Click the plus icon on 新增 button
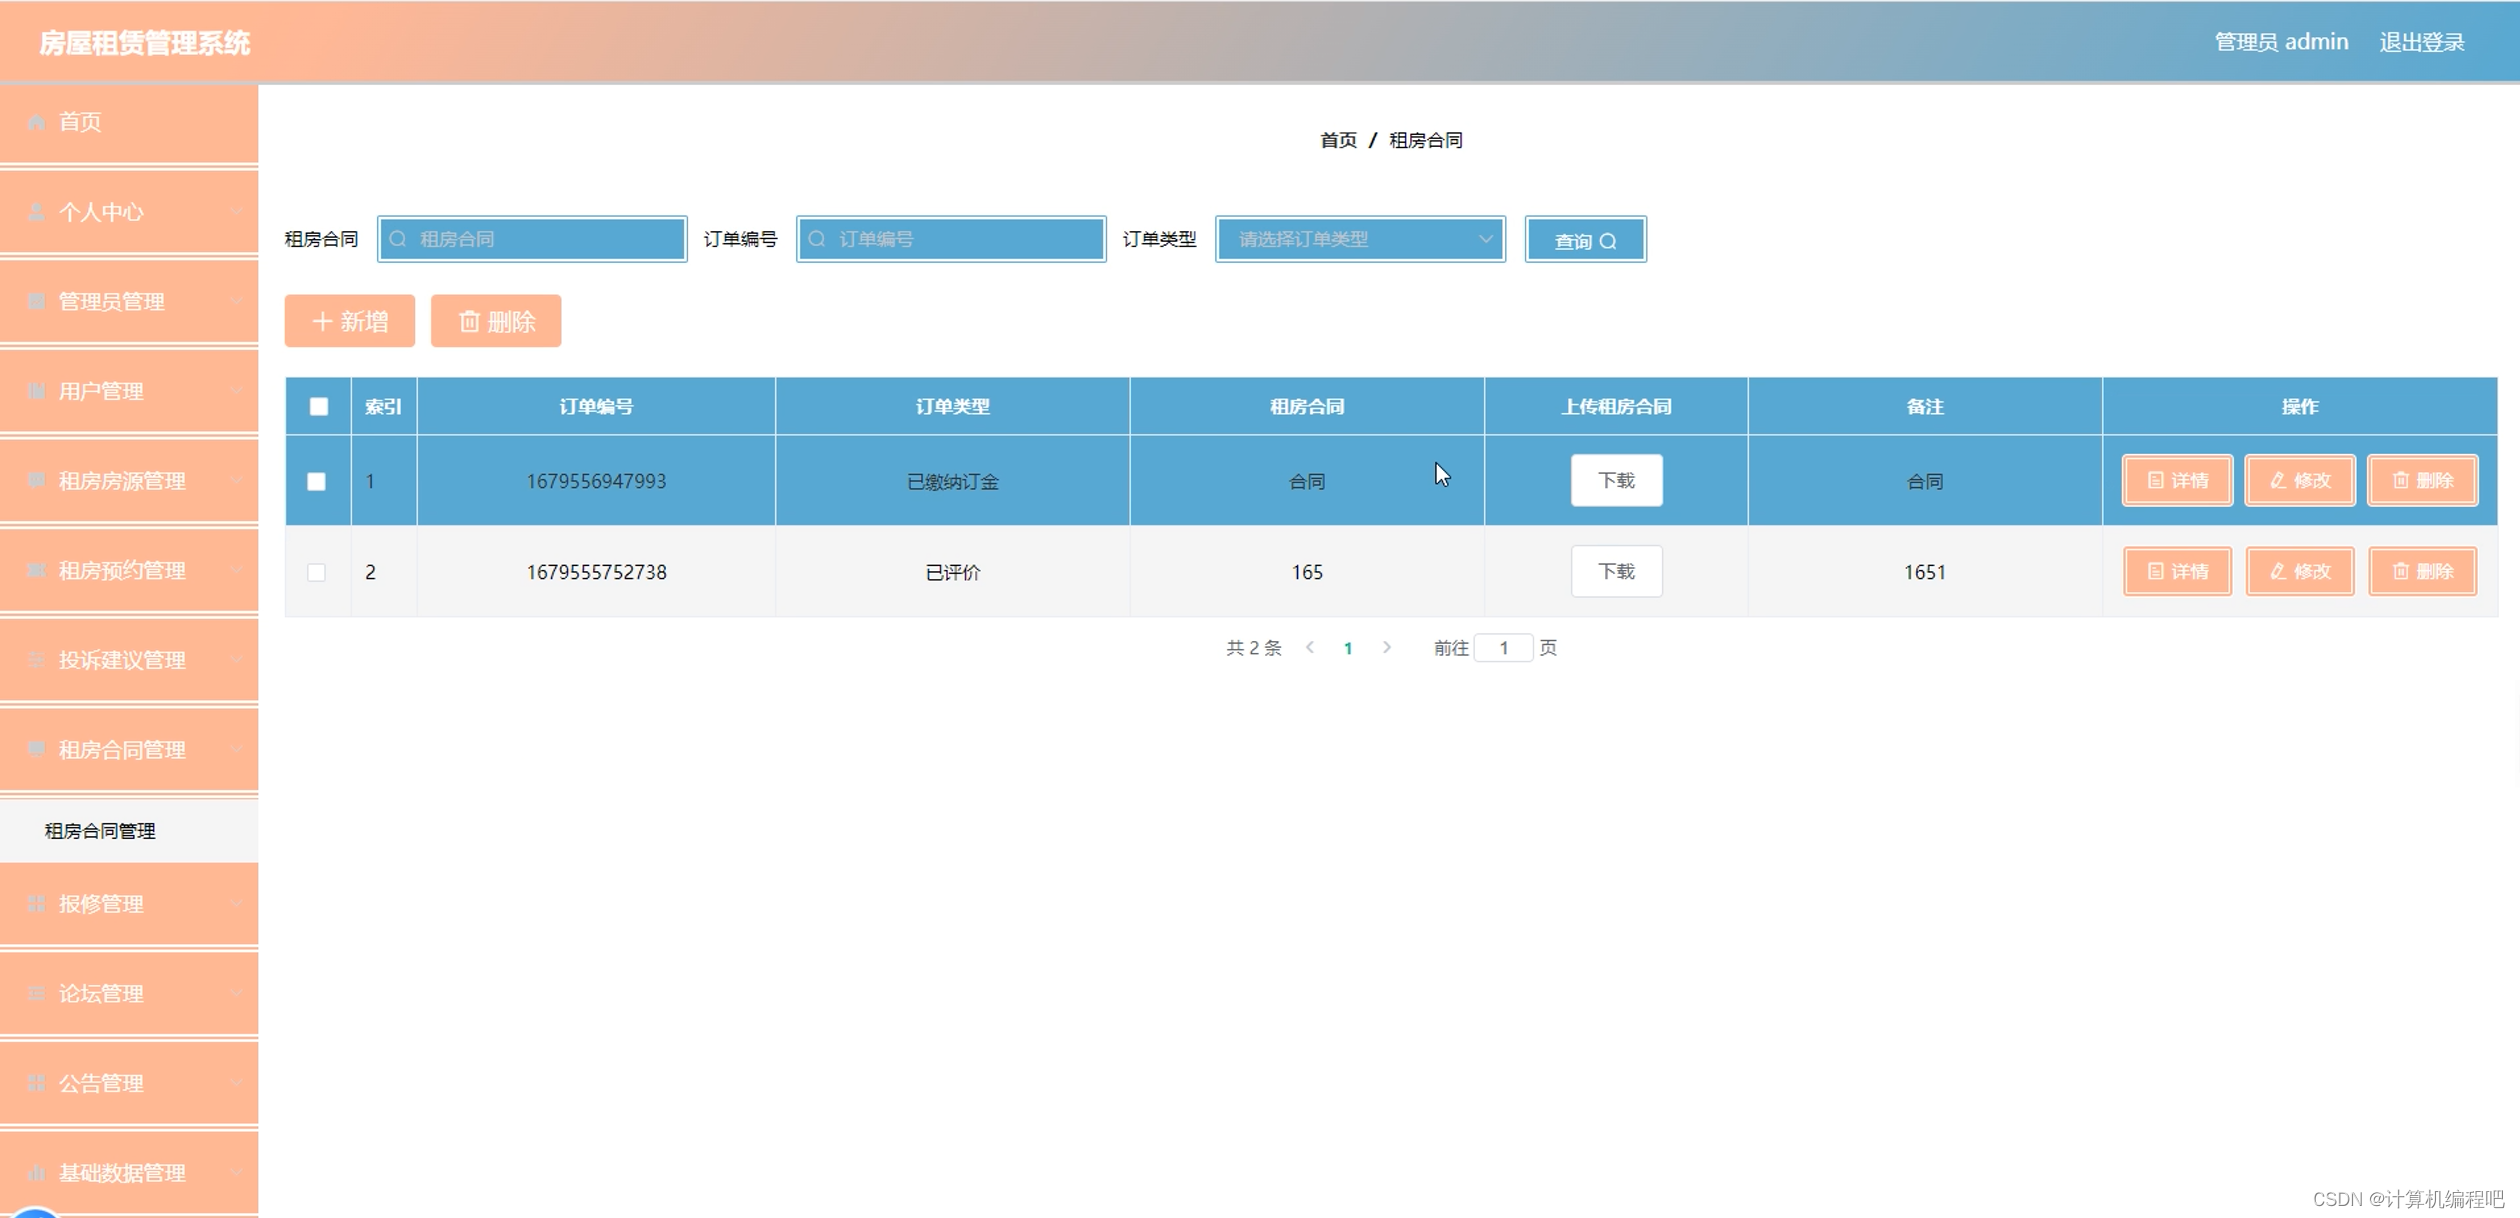 pyautogui.click(x=321, y=321)
